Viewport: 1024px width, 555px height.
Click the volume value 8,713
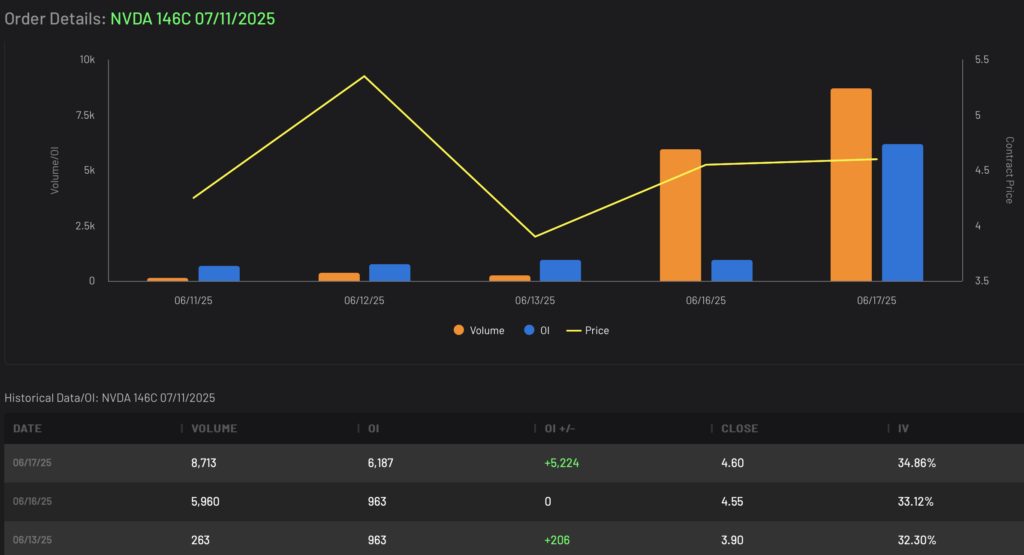click(x=204, y=463)
